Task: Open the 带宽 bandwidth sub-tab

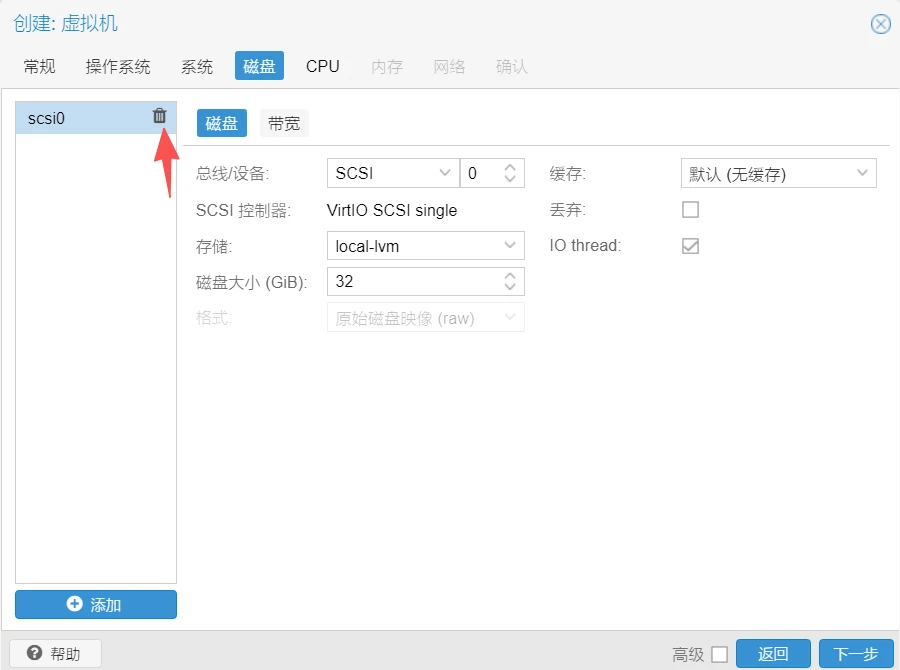Action: [284, 124]
